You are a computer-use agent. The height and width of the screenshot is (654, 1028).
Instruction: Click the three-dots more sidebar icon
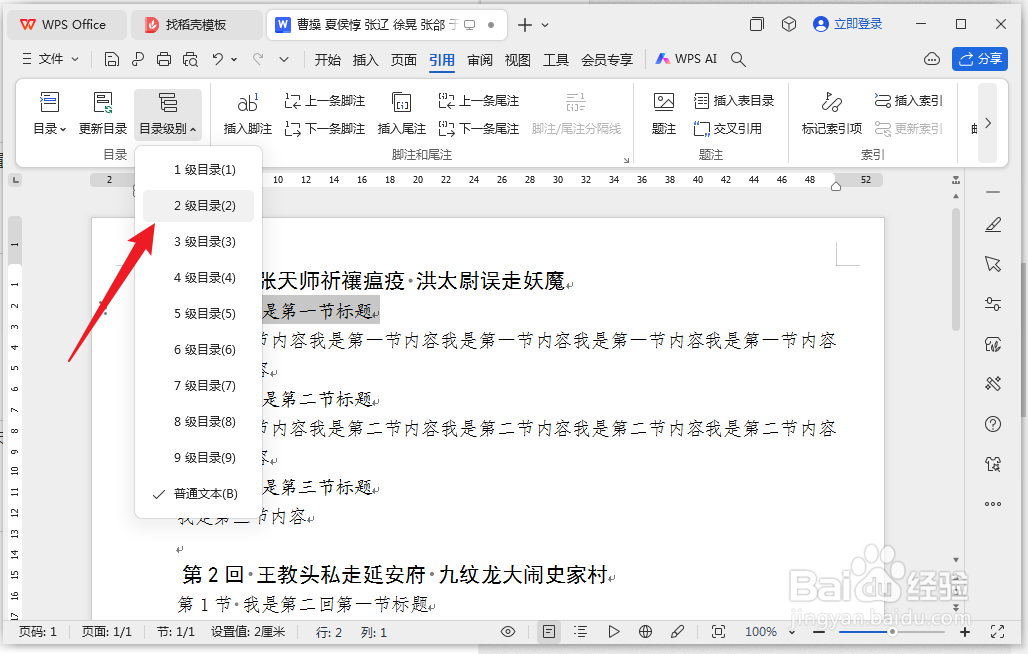tap(993, 504)
